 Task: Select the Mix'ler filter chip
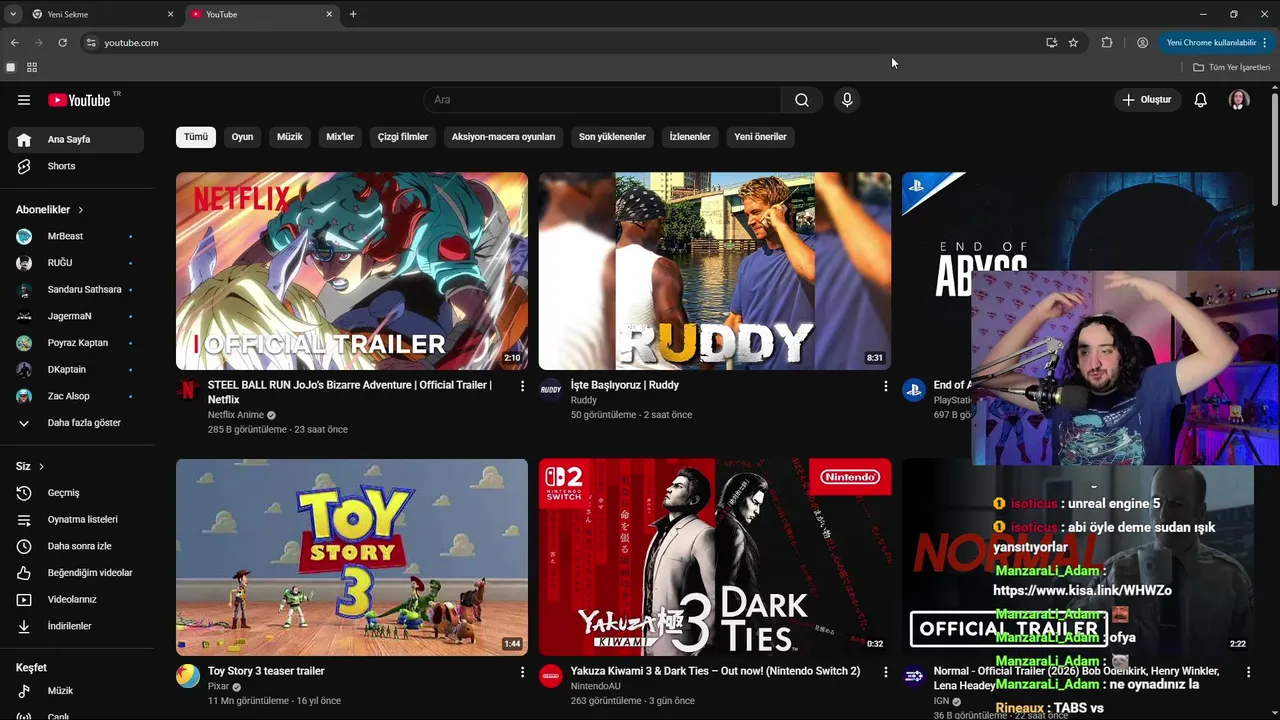coord(340,137)
